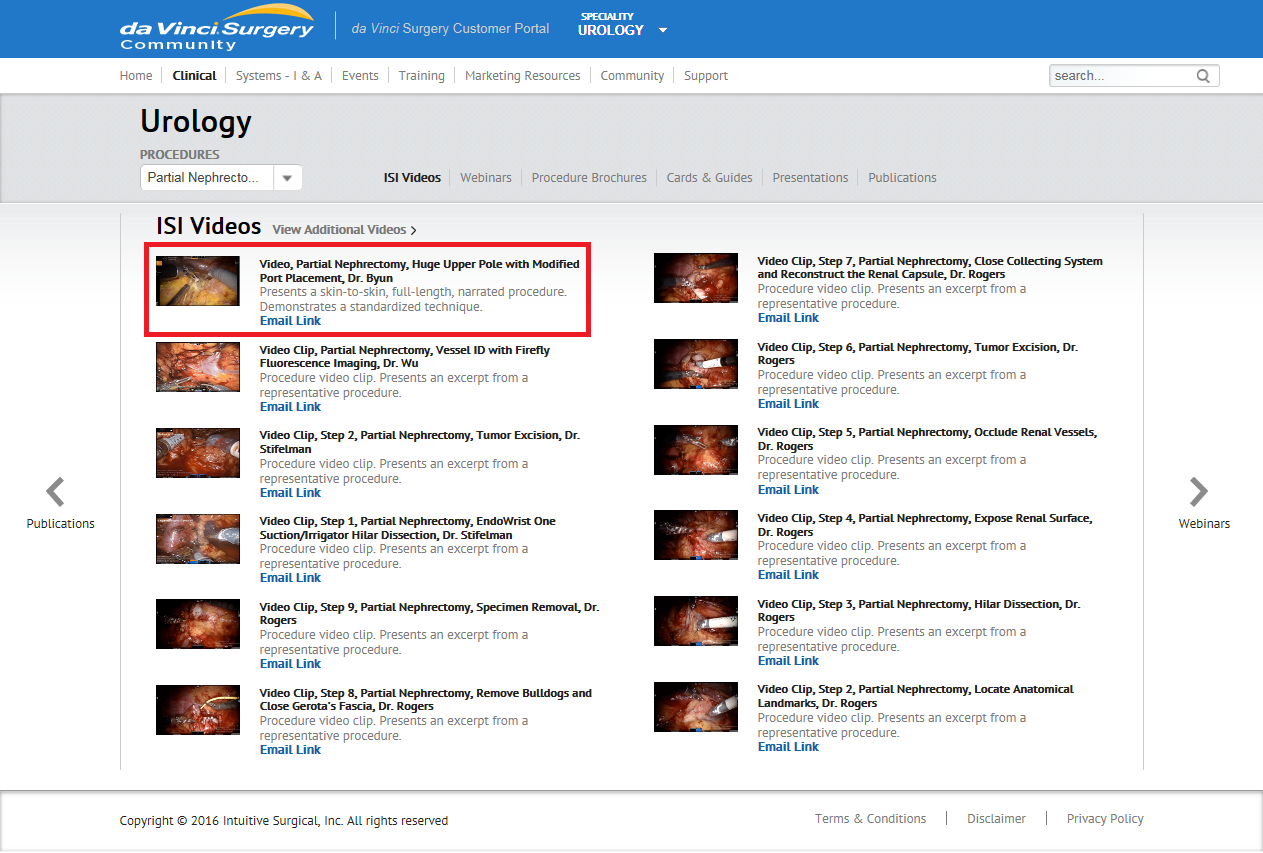Open Step 9 Specimen Removal video thumbnail
This screenshot has width=1263, height=853.
click(198, 624)
